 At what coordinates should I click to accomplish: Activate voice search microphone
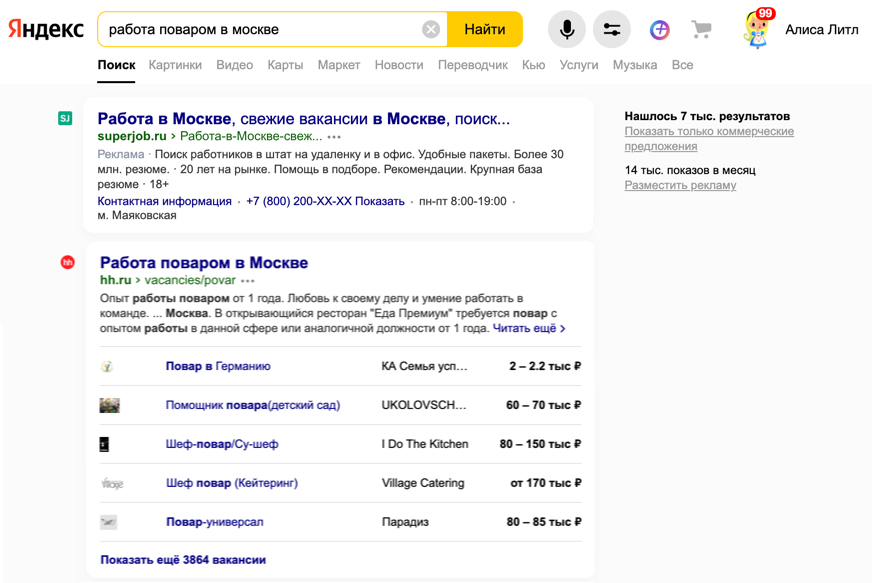(567, 30)
